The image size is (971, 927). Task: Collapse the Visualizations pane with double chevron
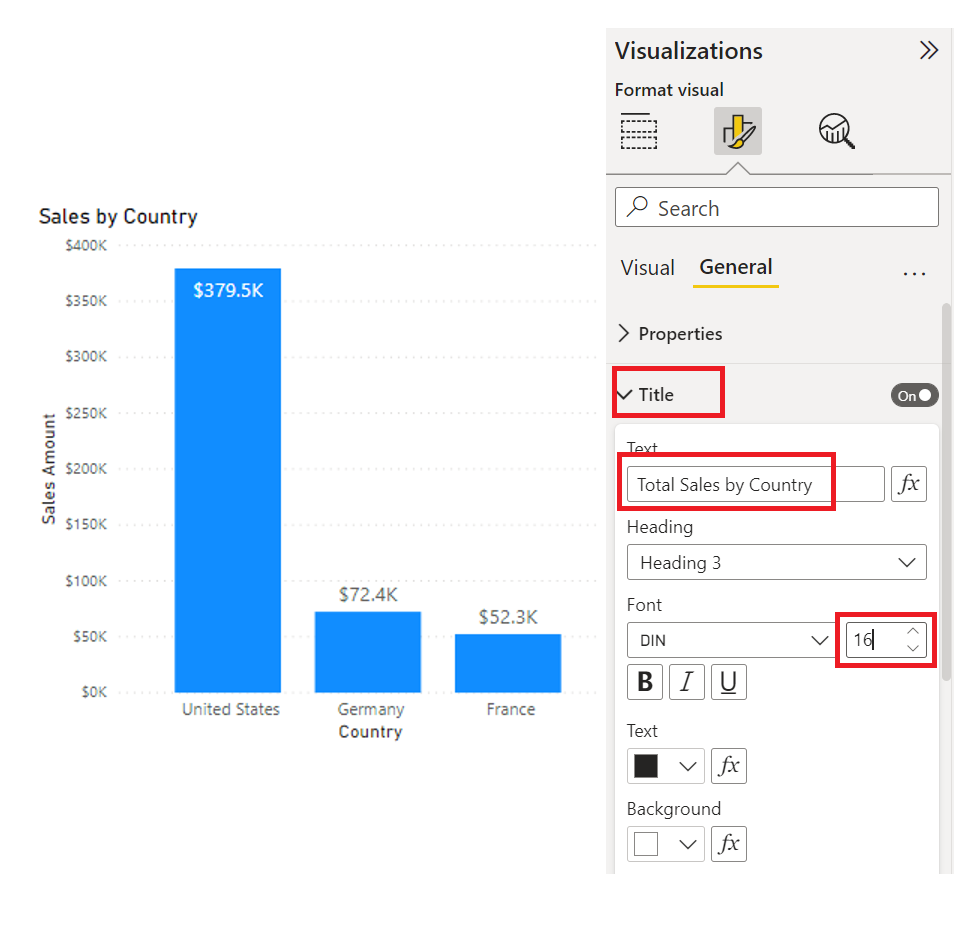coord(929,50)
